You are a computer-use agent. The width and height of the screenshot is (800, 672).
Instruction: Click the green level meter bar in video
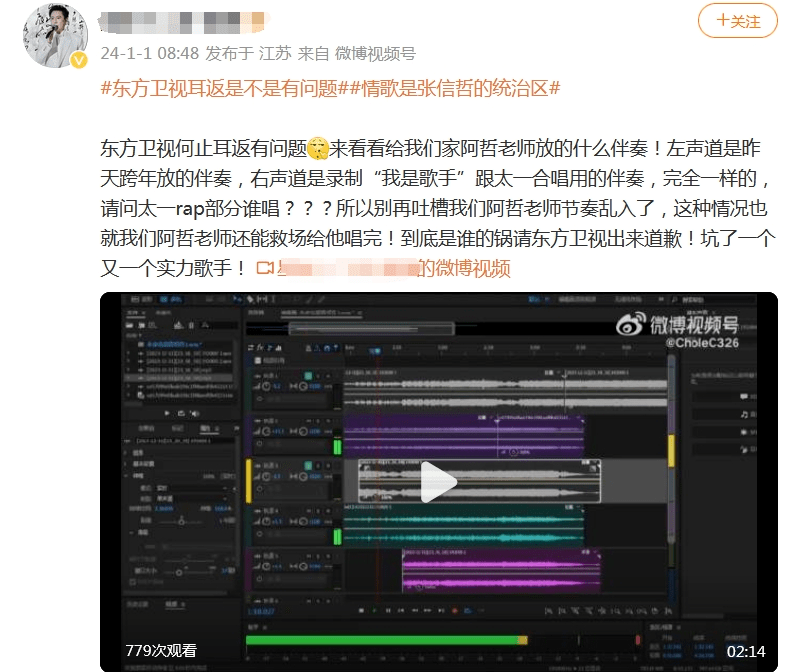click(x=382, y=640)
